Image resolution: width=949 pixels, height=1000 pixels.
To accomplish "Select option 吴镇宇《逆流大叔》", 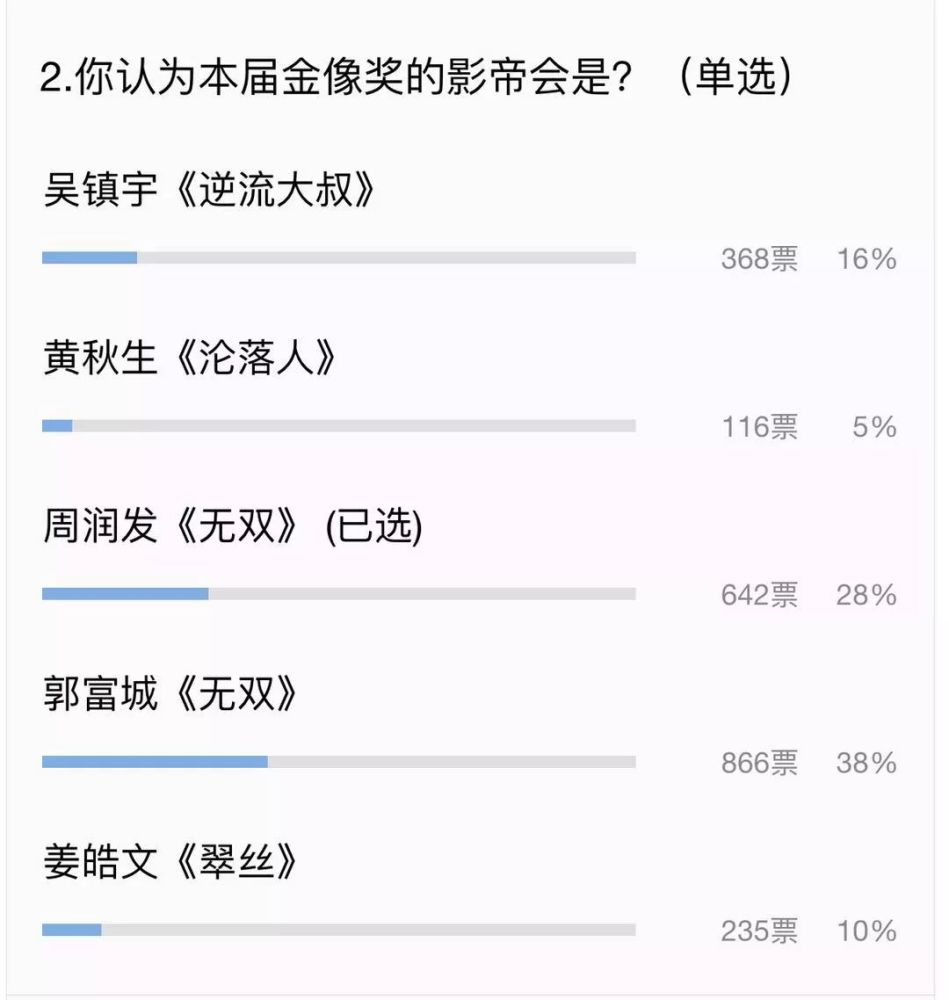I will 209,189.
